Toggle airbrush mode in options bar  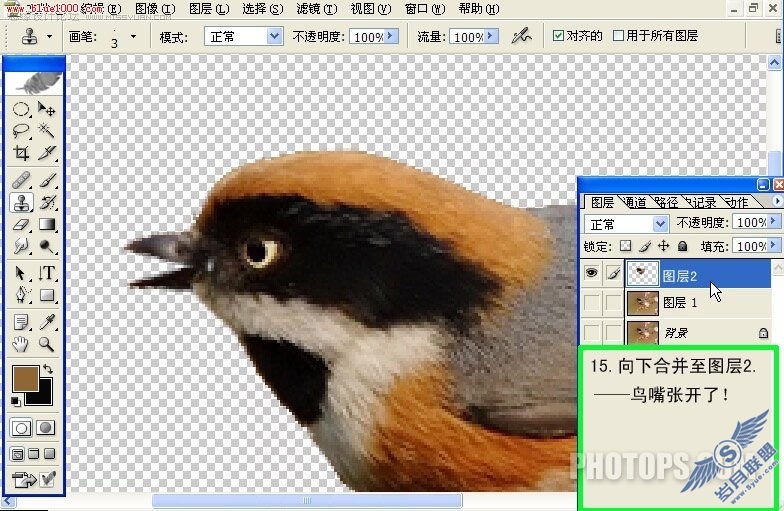521,36
